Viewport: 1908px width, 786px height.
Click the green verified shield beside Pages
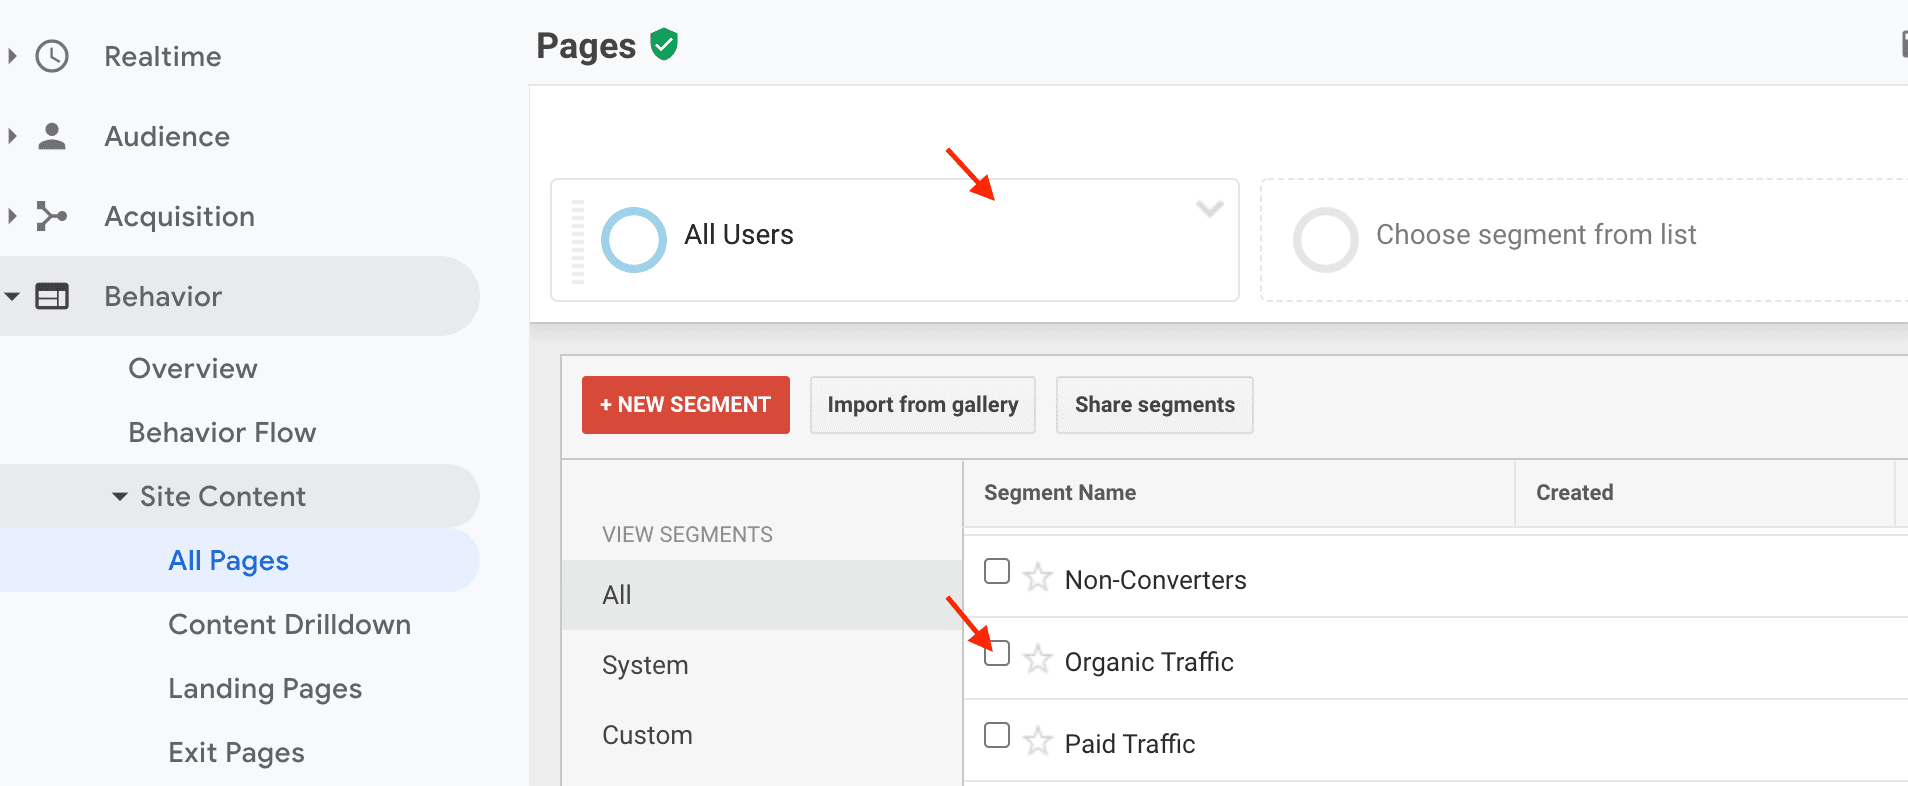click(664, 45)
